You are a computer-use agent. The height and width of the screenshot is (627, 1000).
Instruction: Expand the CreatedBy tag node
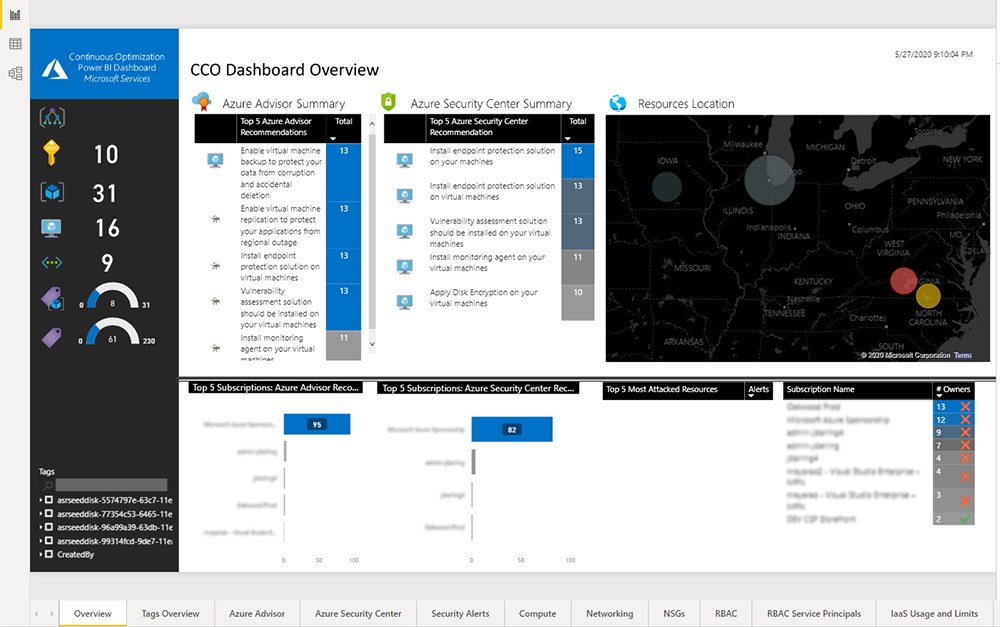[x=41, y=554]
